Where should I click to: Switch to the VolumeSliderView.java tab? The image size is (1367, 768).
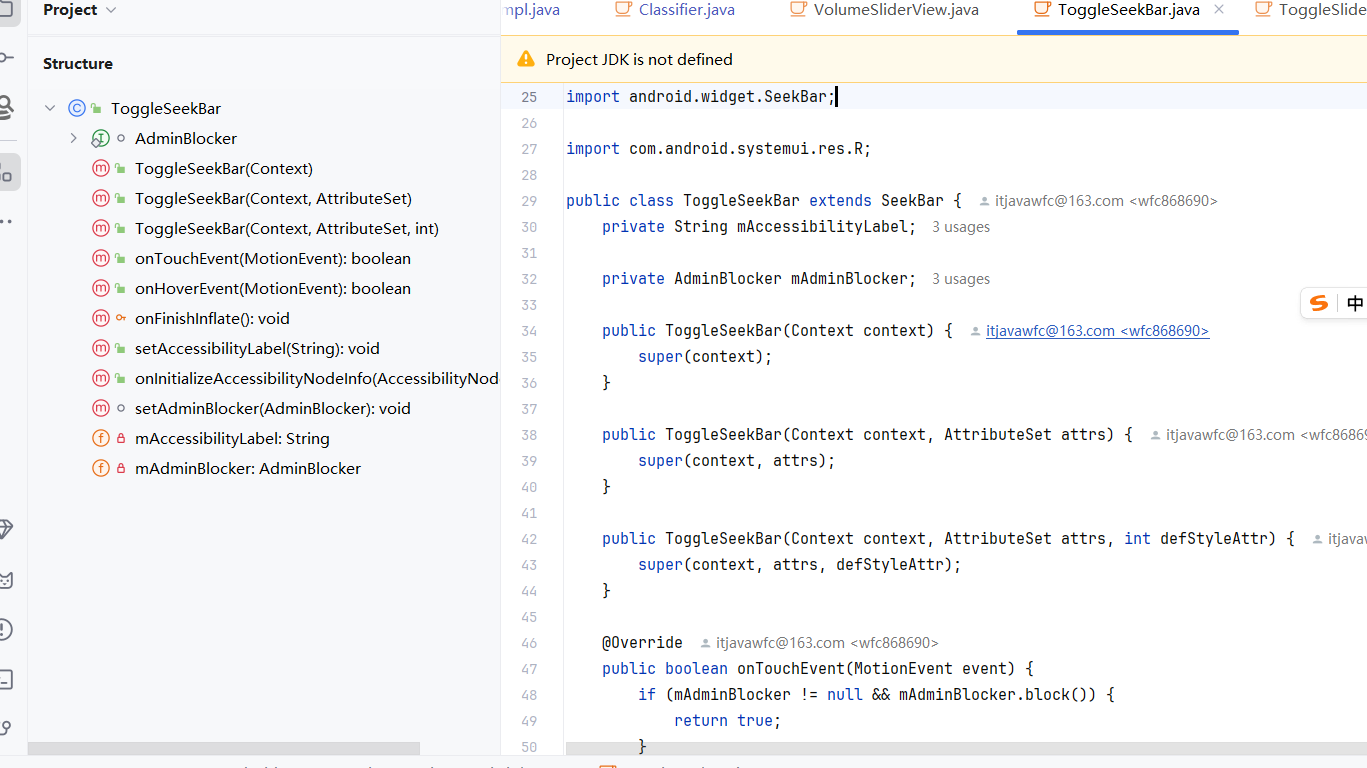point(885,10)
